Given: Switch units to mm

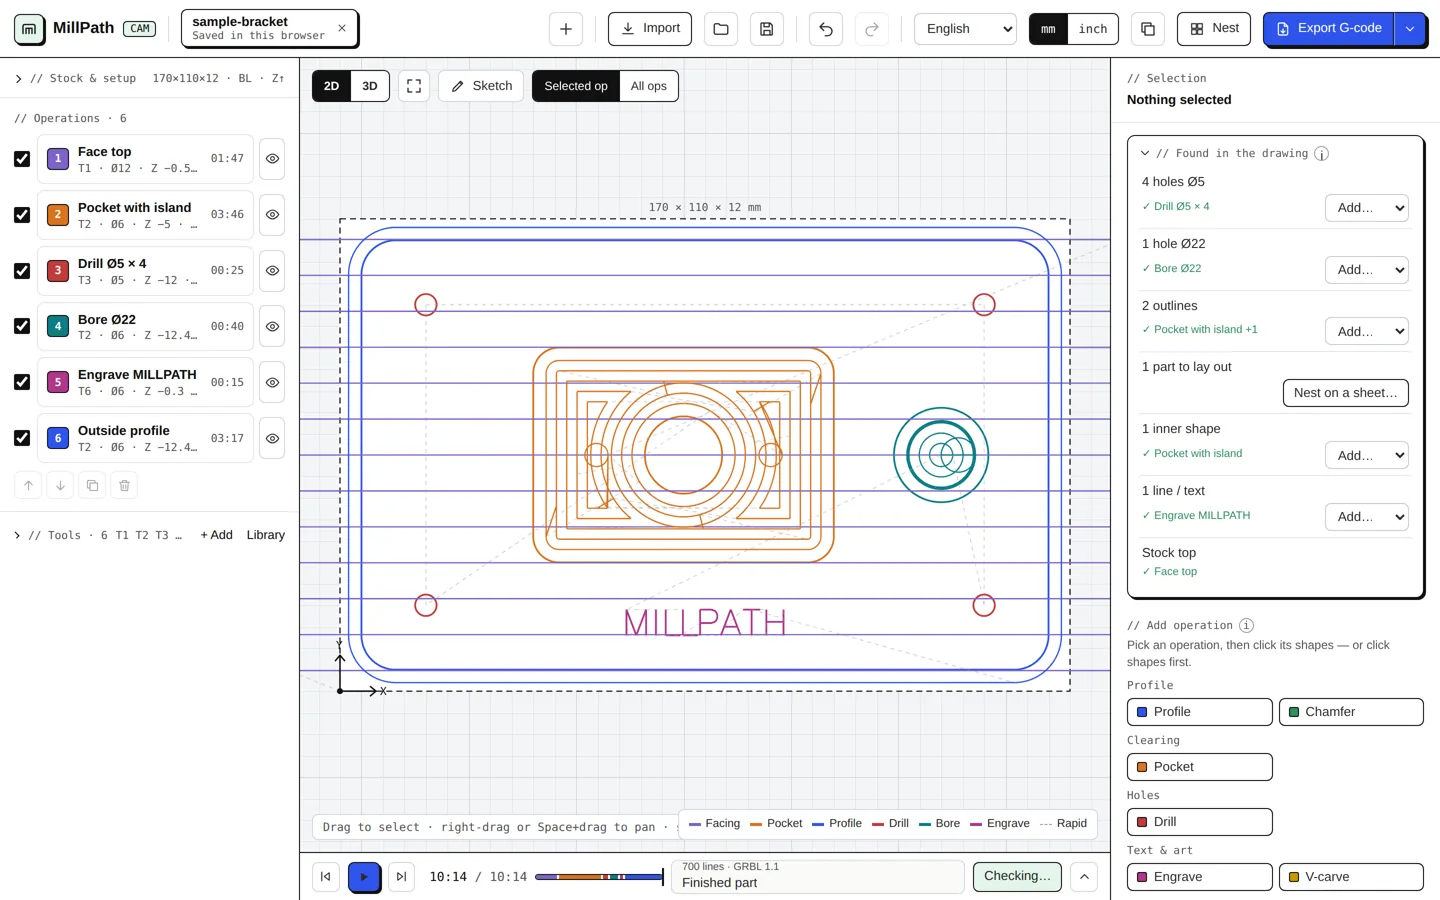Looking at the screenshot, I should click(x=1048, y=29).
